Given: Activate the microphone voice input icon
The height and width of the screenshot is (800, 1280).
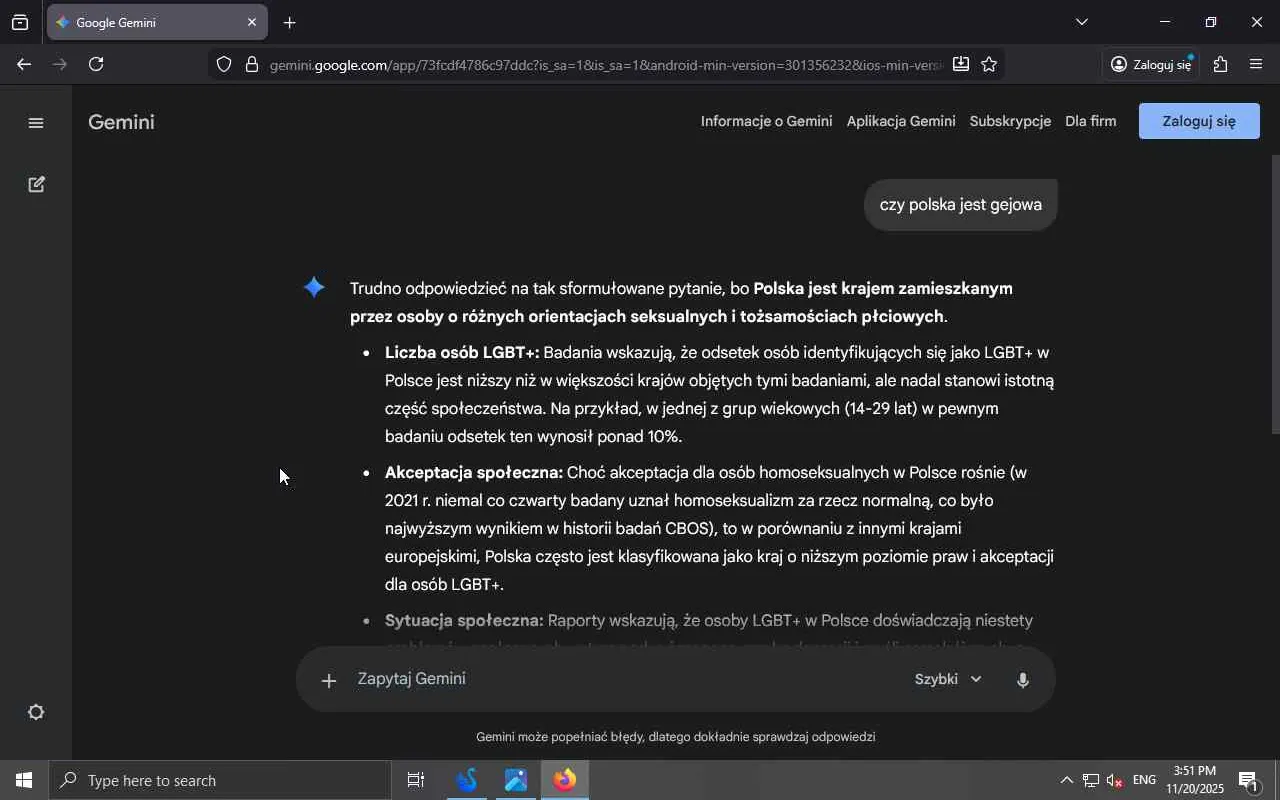Looking at the screenshot, I should pyautogui.click(x=1022, y=680).
